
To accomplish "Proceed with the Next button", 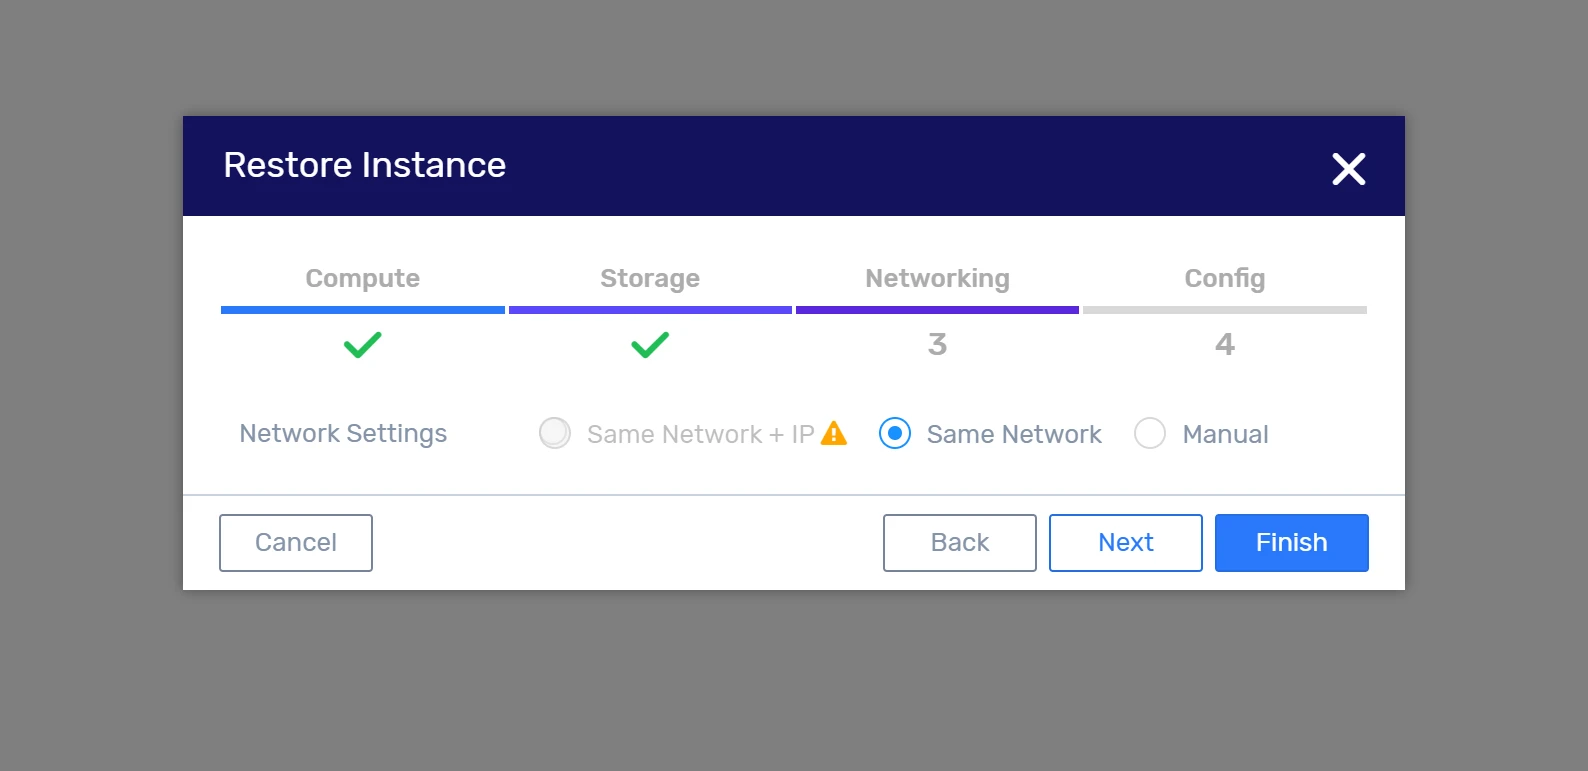I will pyautogui.click(x=1125, y=543).
